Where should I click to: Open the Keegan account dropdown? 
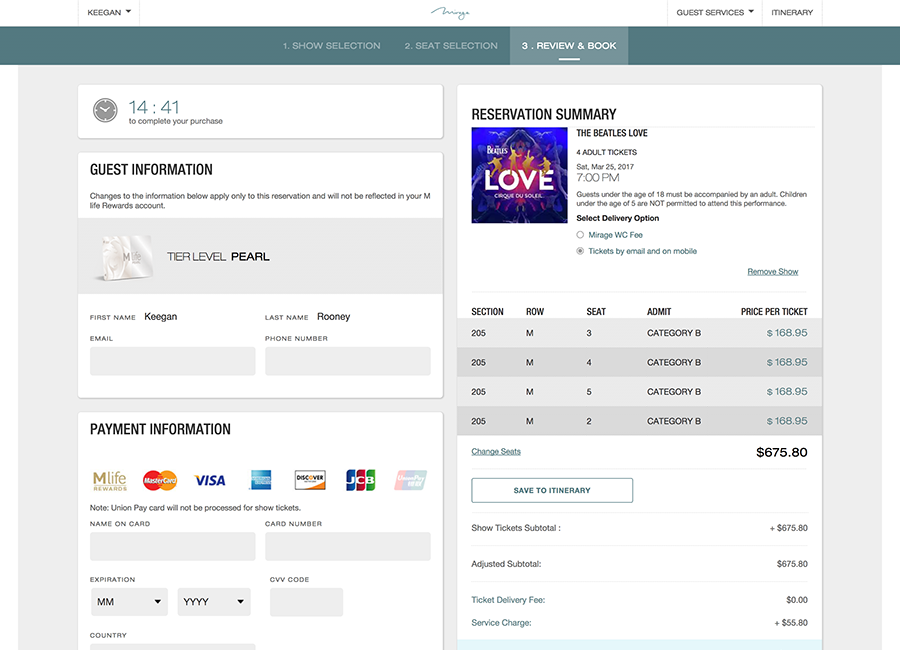(x=109, y=12)
